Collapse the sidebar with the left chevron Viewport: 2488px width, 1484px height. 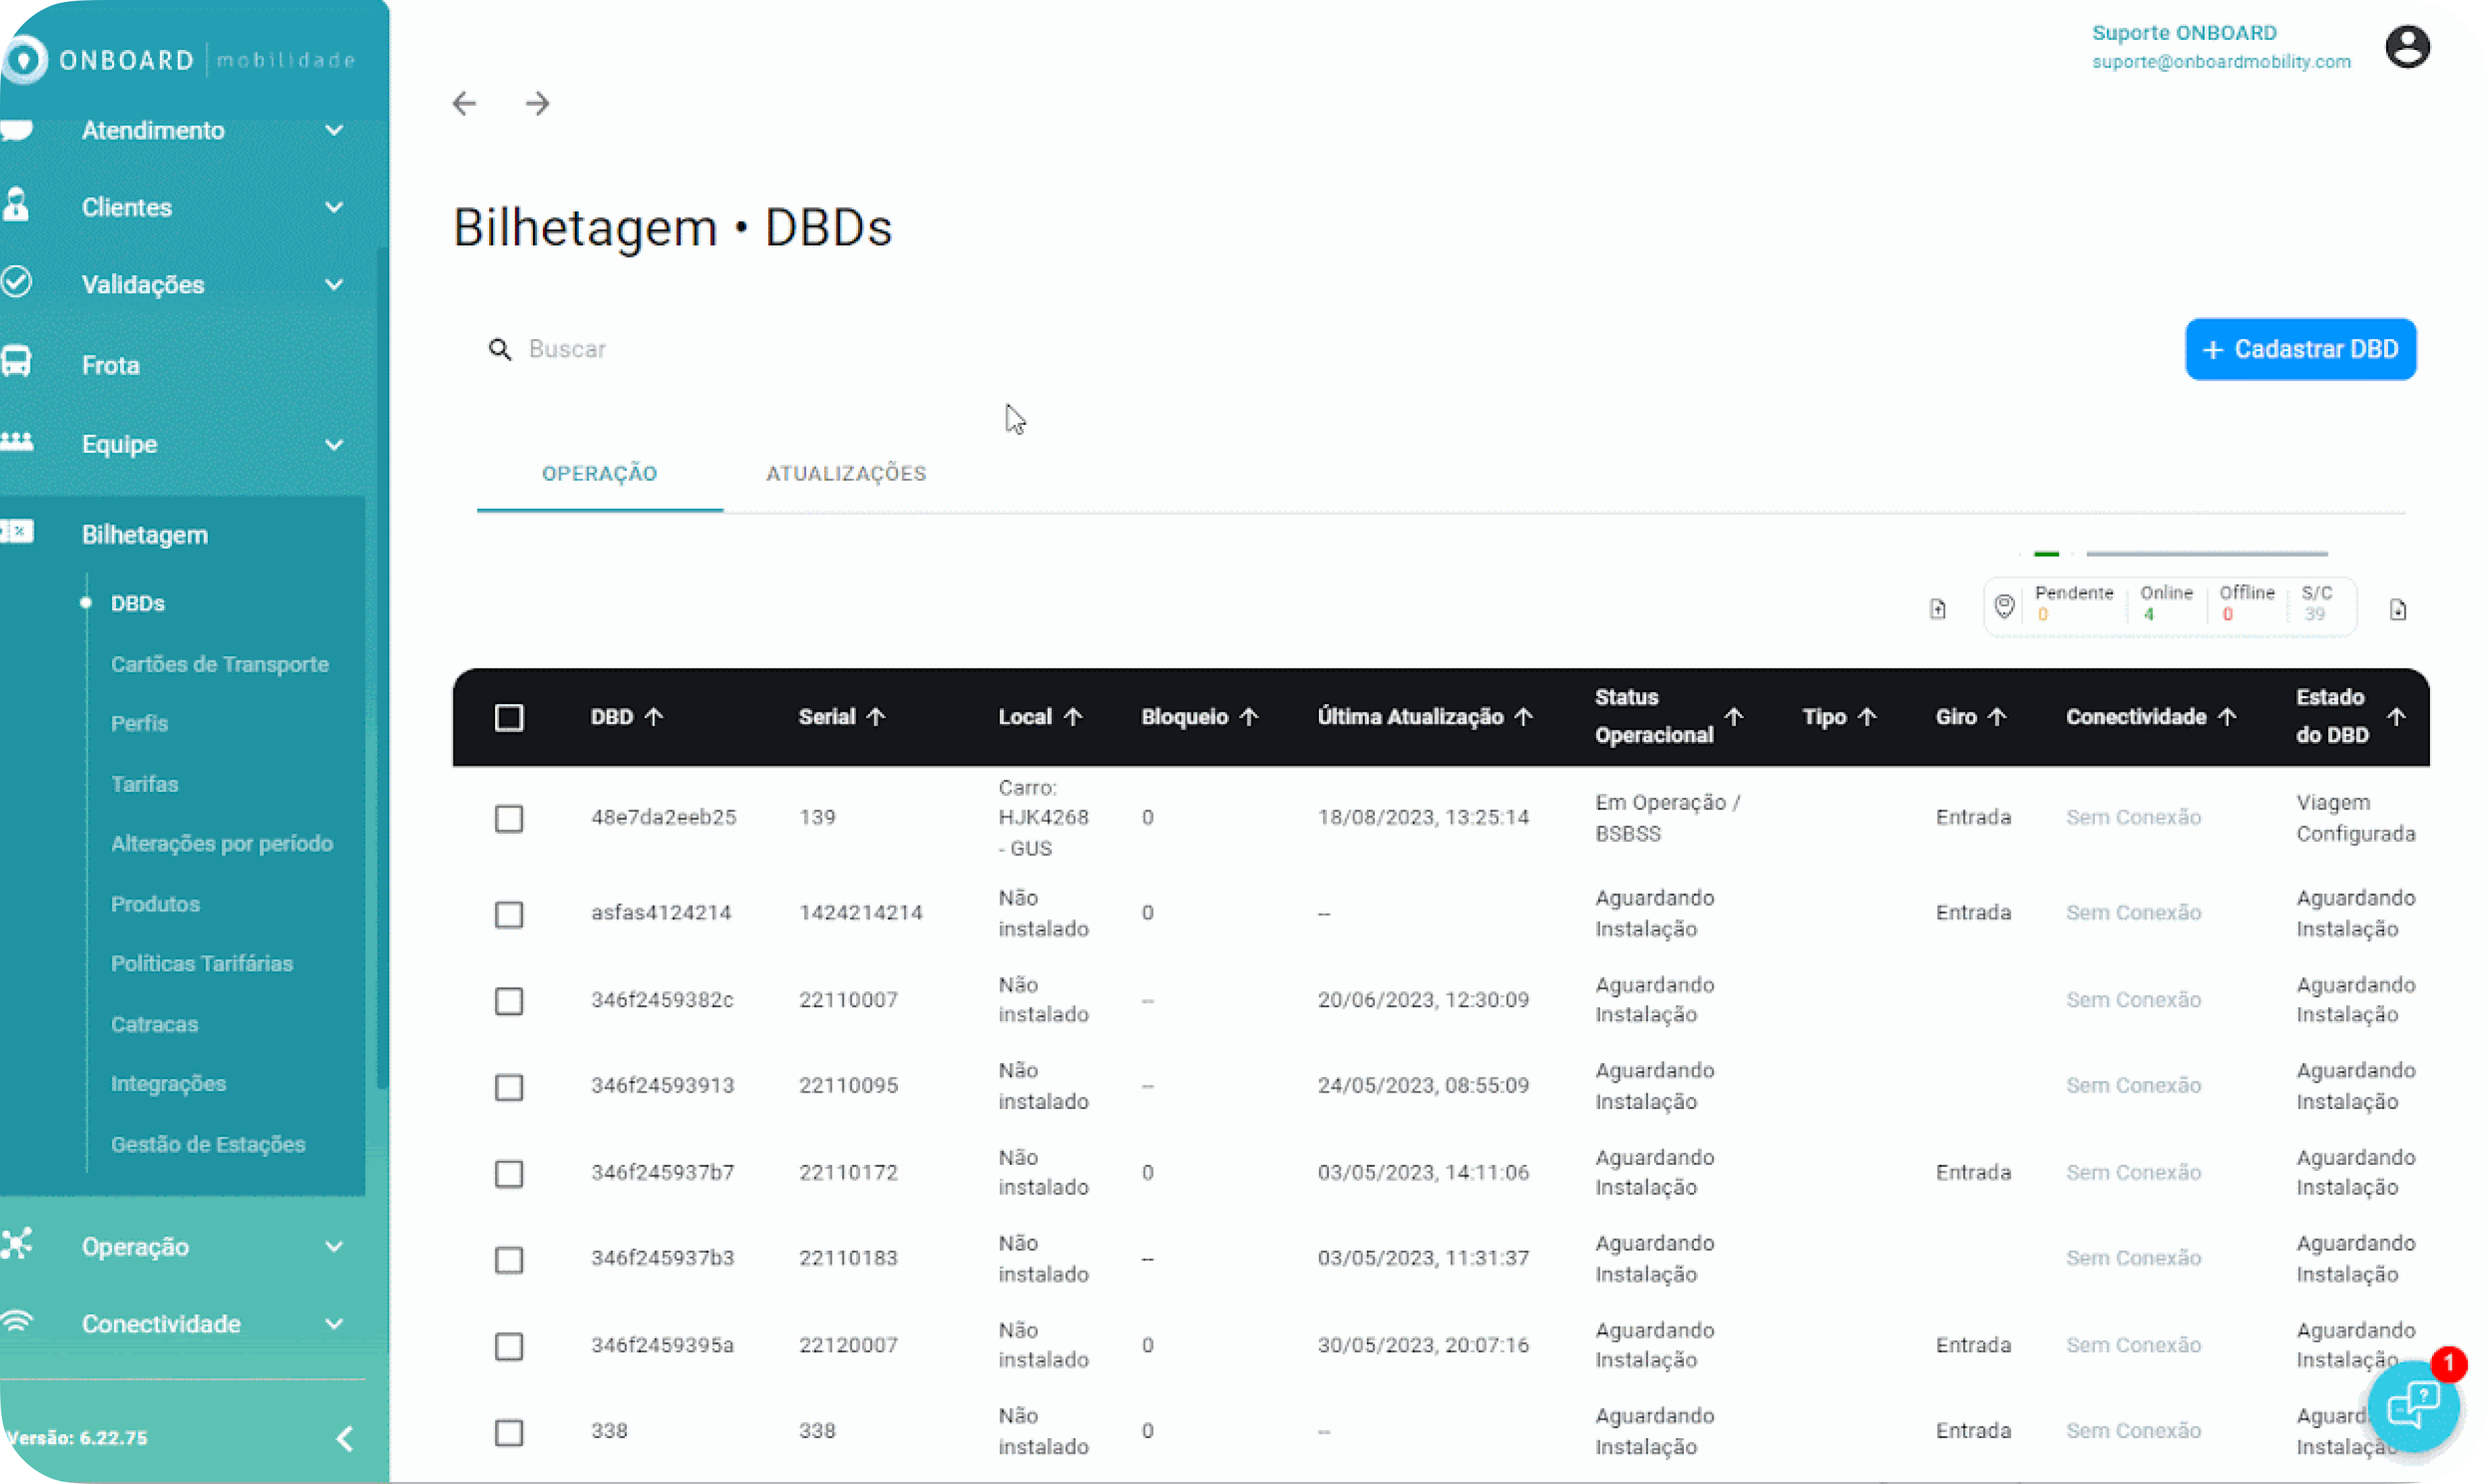coord(344,1438)
